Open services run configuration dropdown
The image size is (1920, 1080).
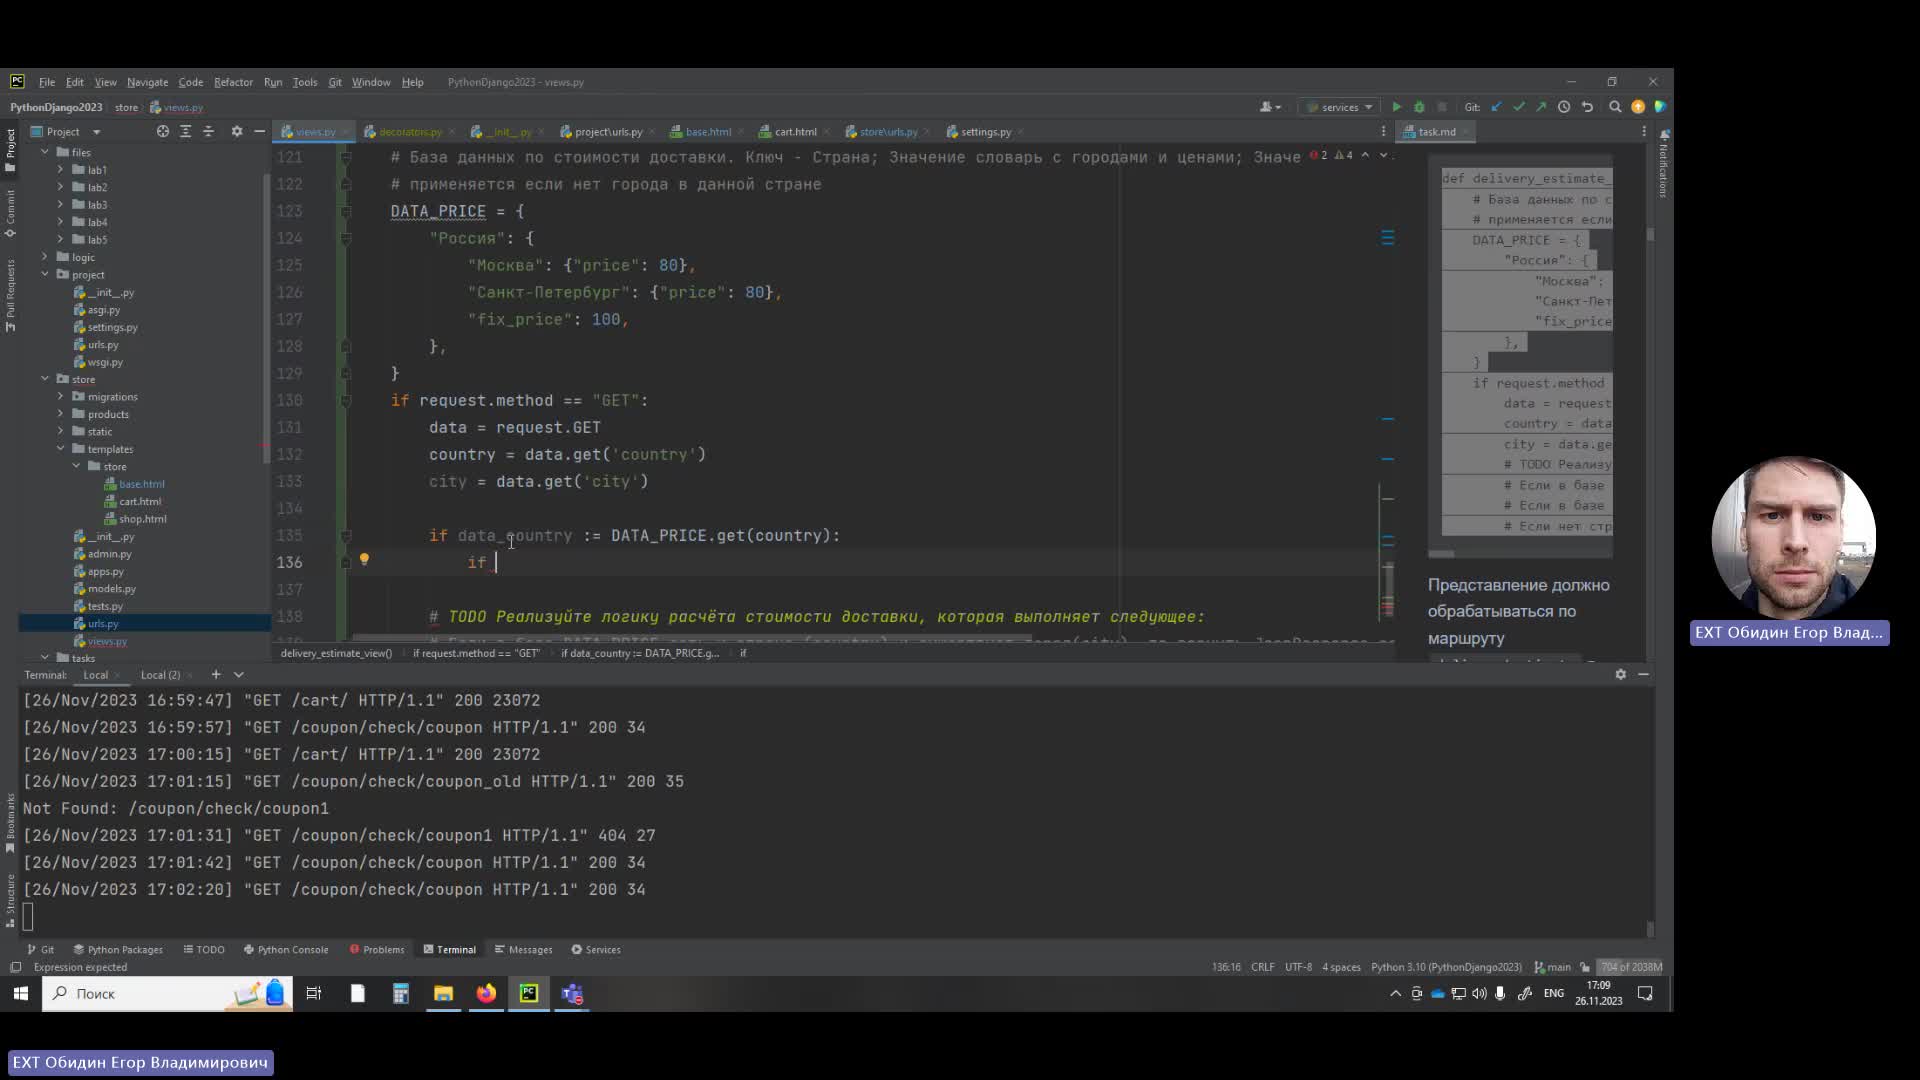[x=1340, y=107]
